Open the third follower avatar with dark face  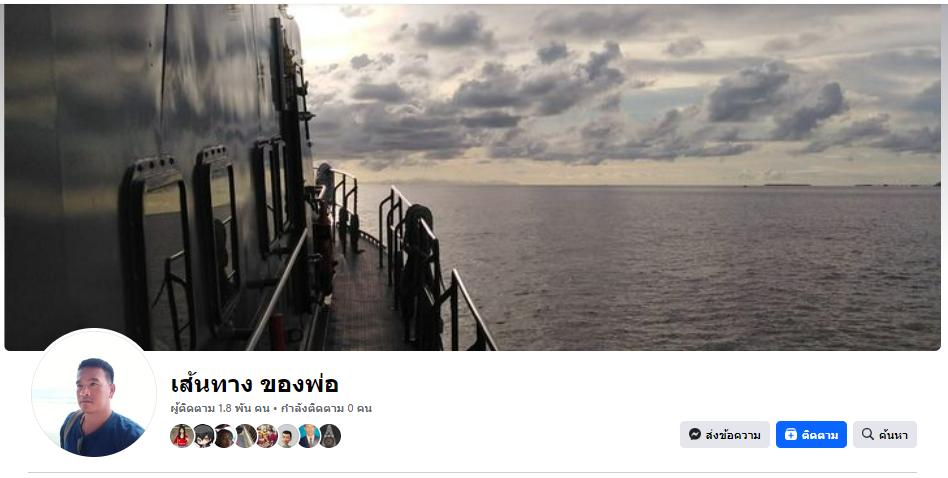(x=224, y=436)
